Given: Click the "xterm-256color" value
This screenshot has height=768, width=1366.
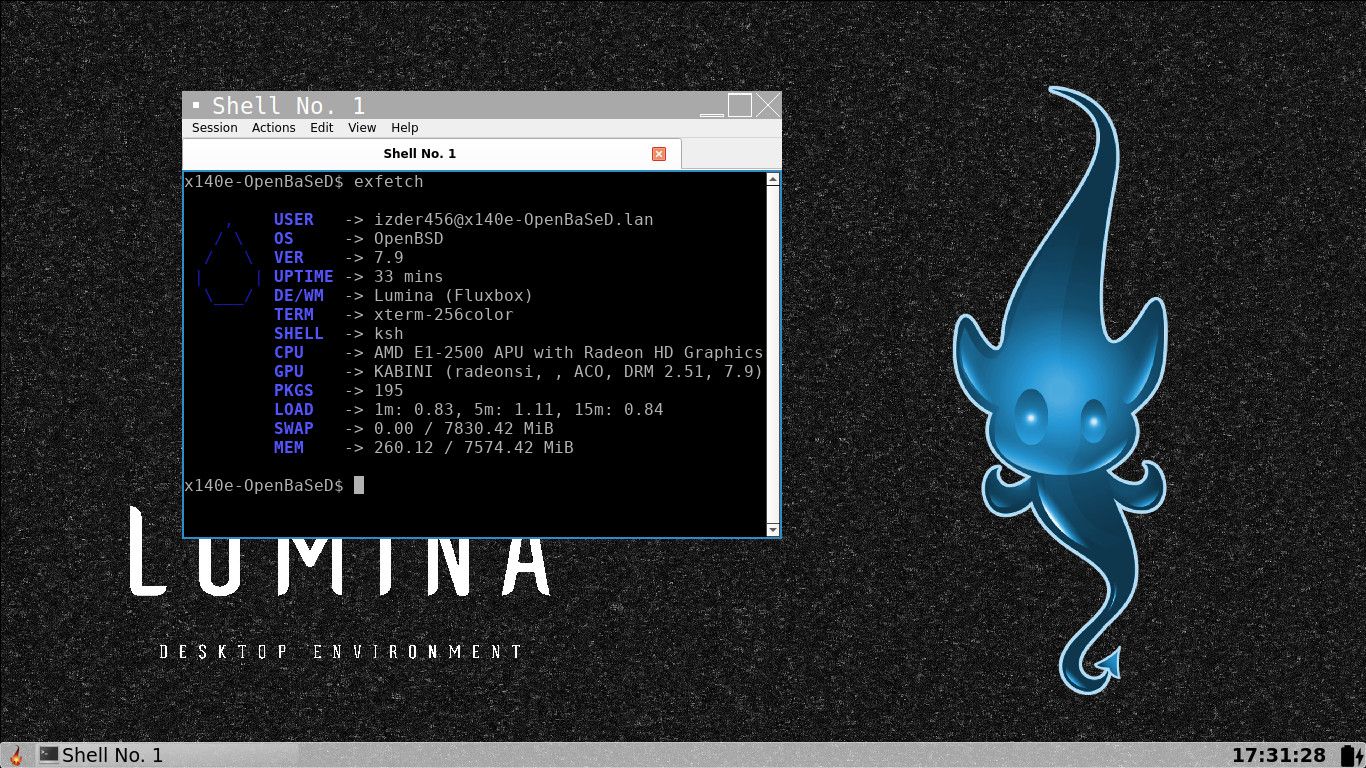Looking at the screenshot, I should (x=444, y=315).
